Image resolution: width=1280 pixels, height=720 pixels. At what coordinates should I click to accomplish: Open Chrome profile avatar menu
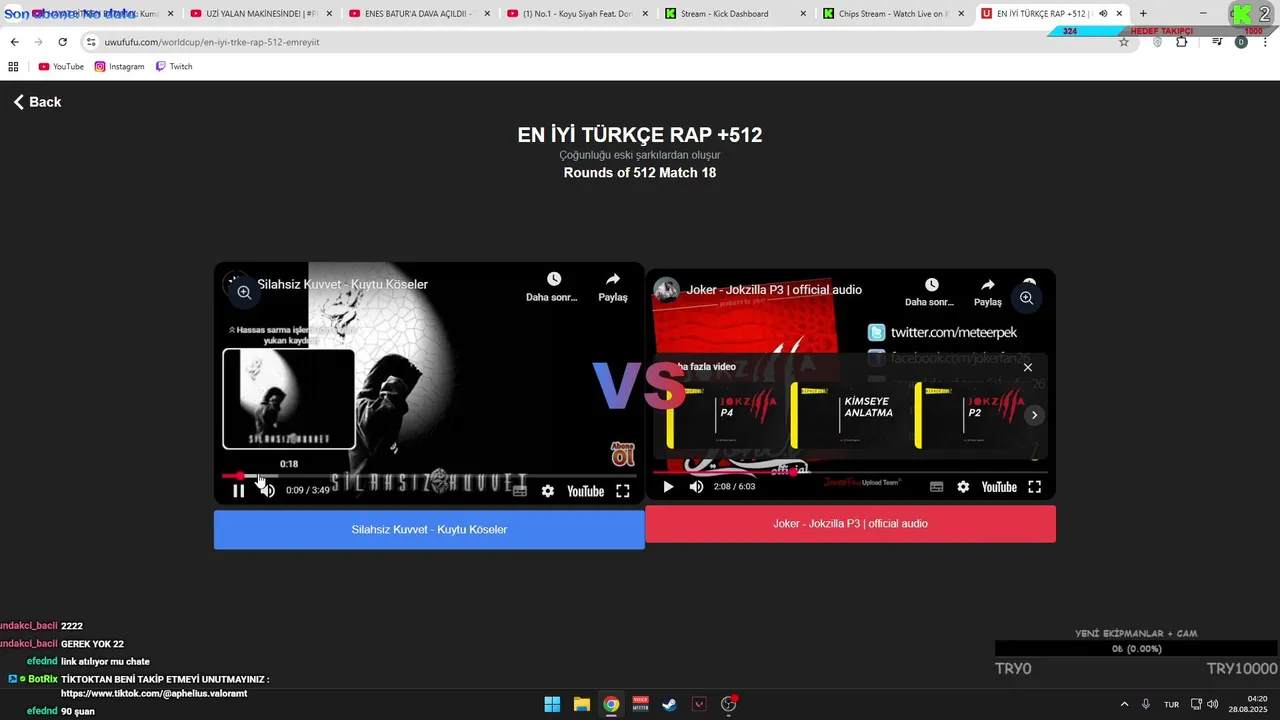tap(1241, 42)
